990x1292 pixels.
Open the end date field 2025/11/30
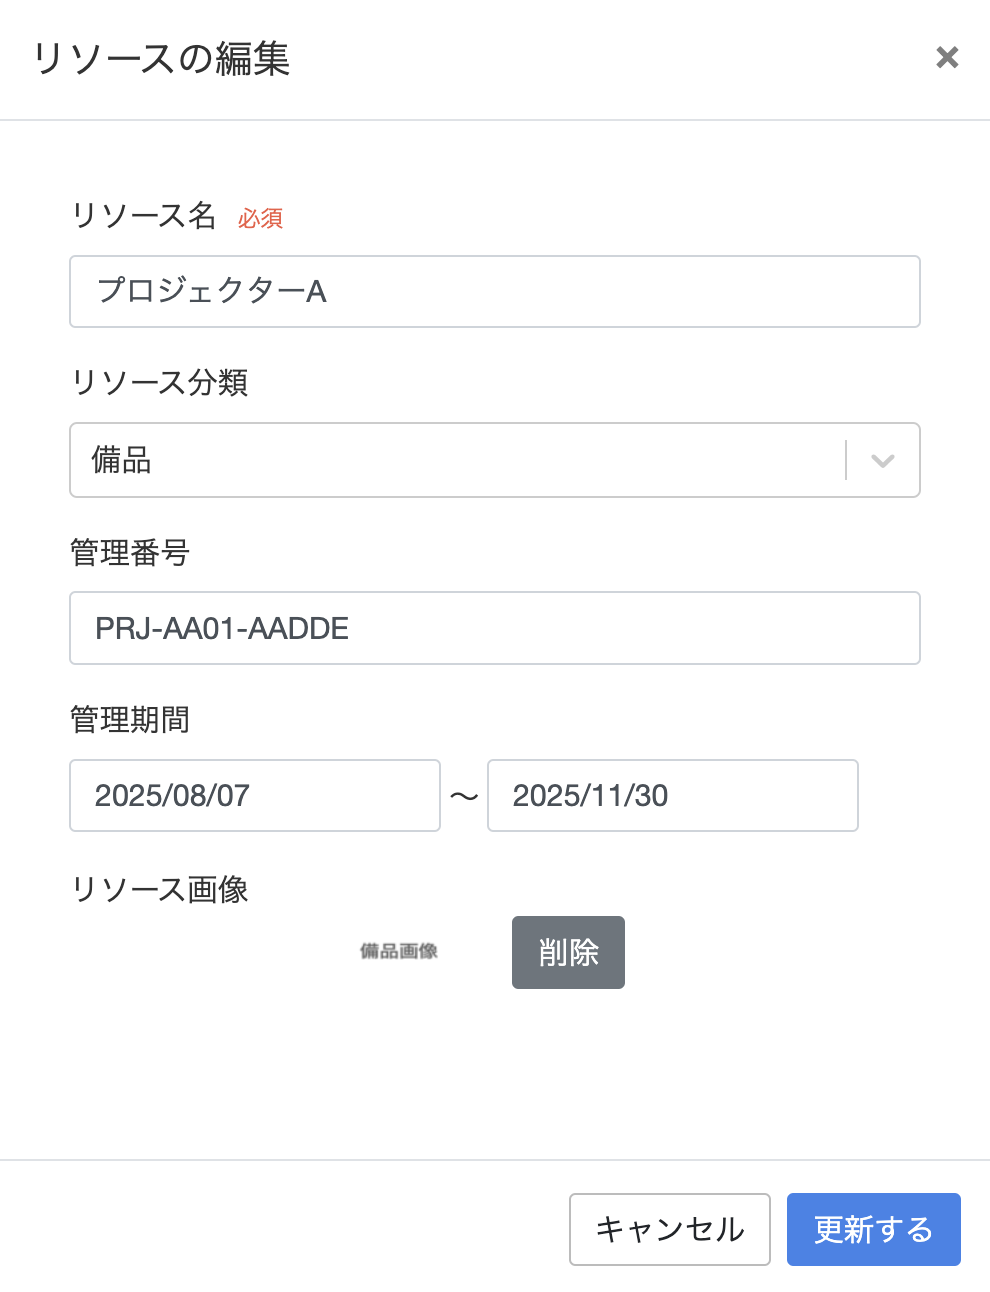(673, 795)
